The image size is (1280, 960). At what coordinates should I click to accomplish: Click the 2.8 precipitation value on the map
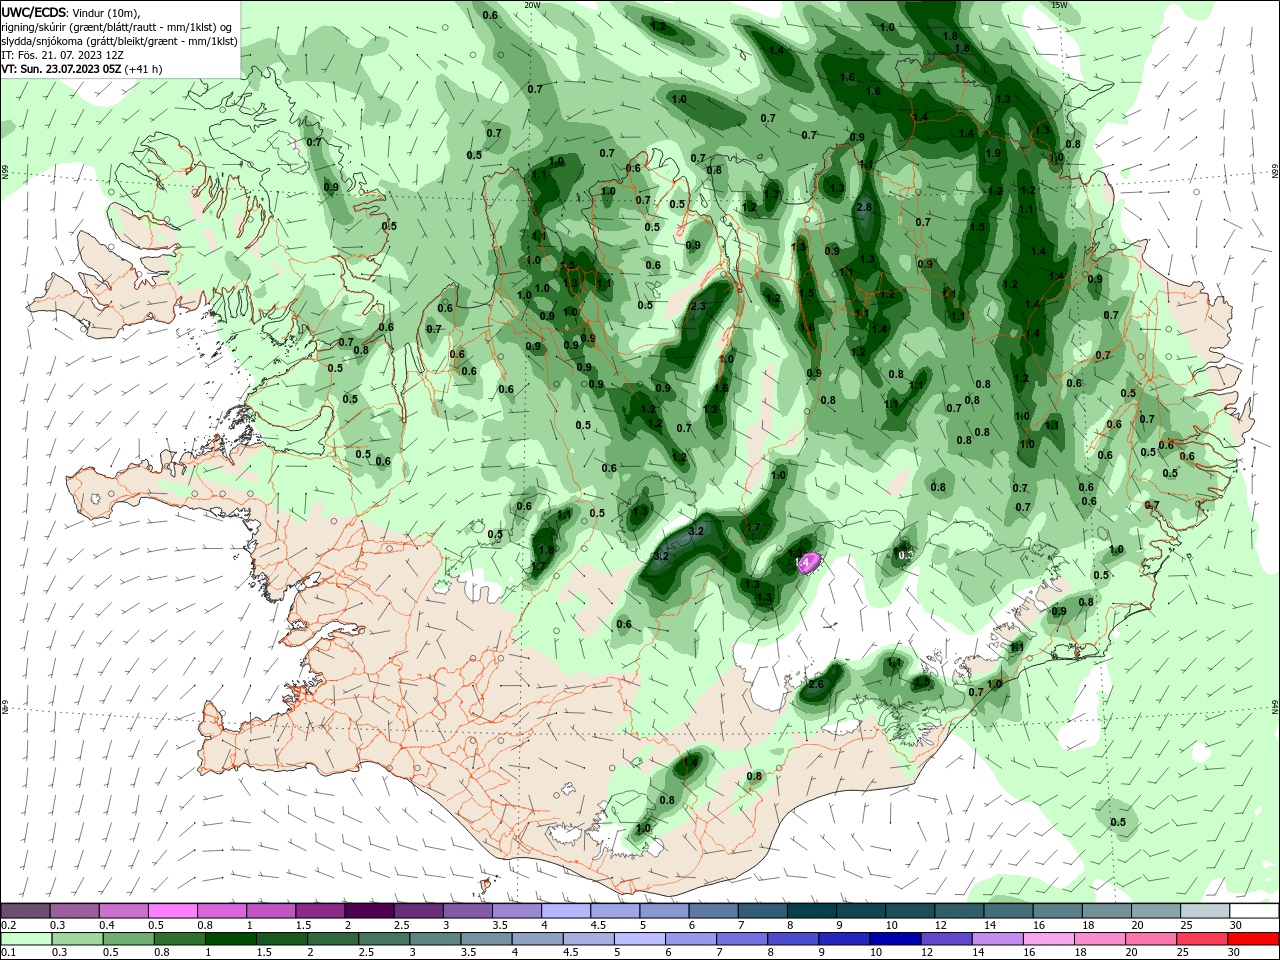[865, 207]
